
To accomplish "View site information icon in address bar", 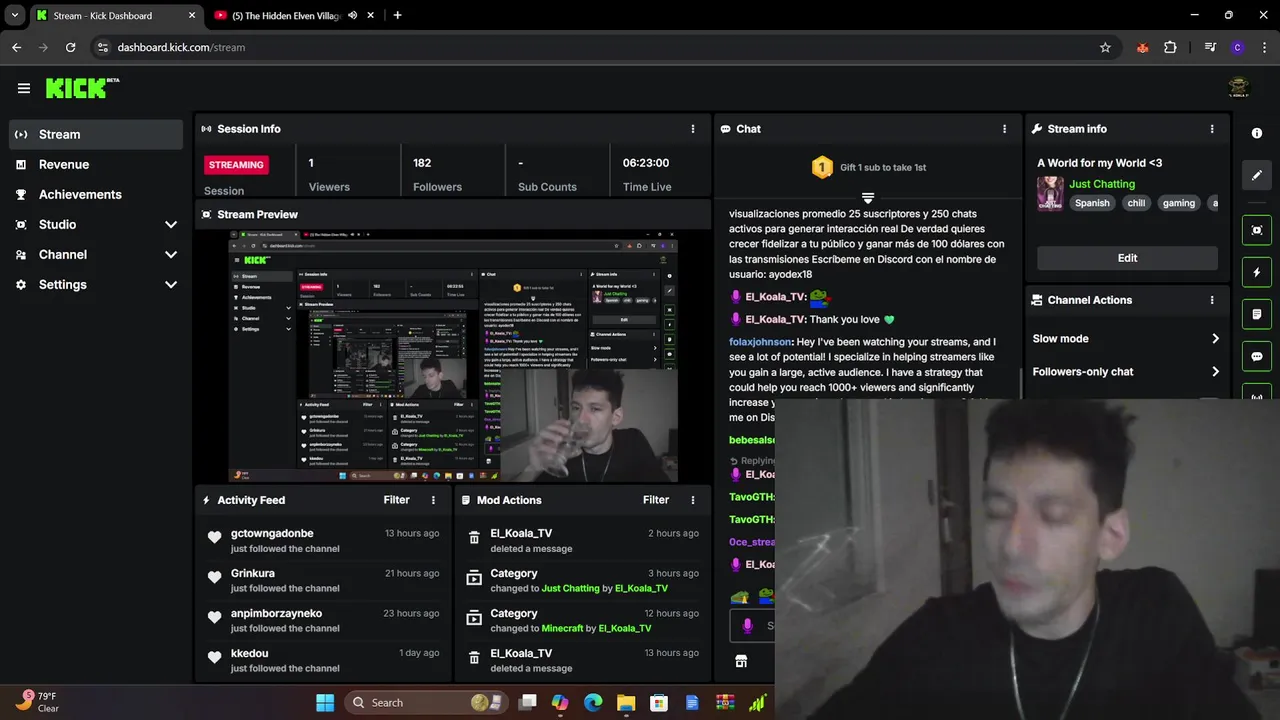I will pos(102,47).
